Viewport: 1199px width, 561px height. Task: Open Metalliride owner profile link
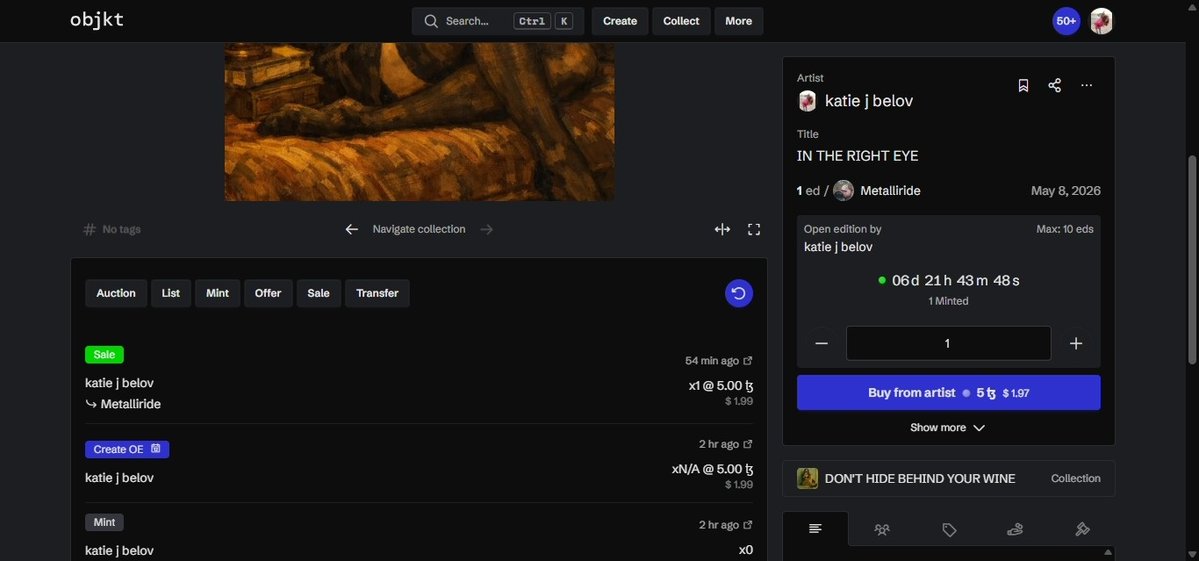coord(890,191)
